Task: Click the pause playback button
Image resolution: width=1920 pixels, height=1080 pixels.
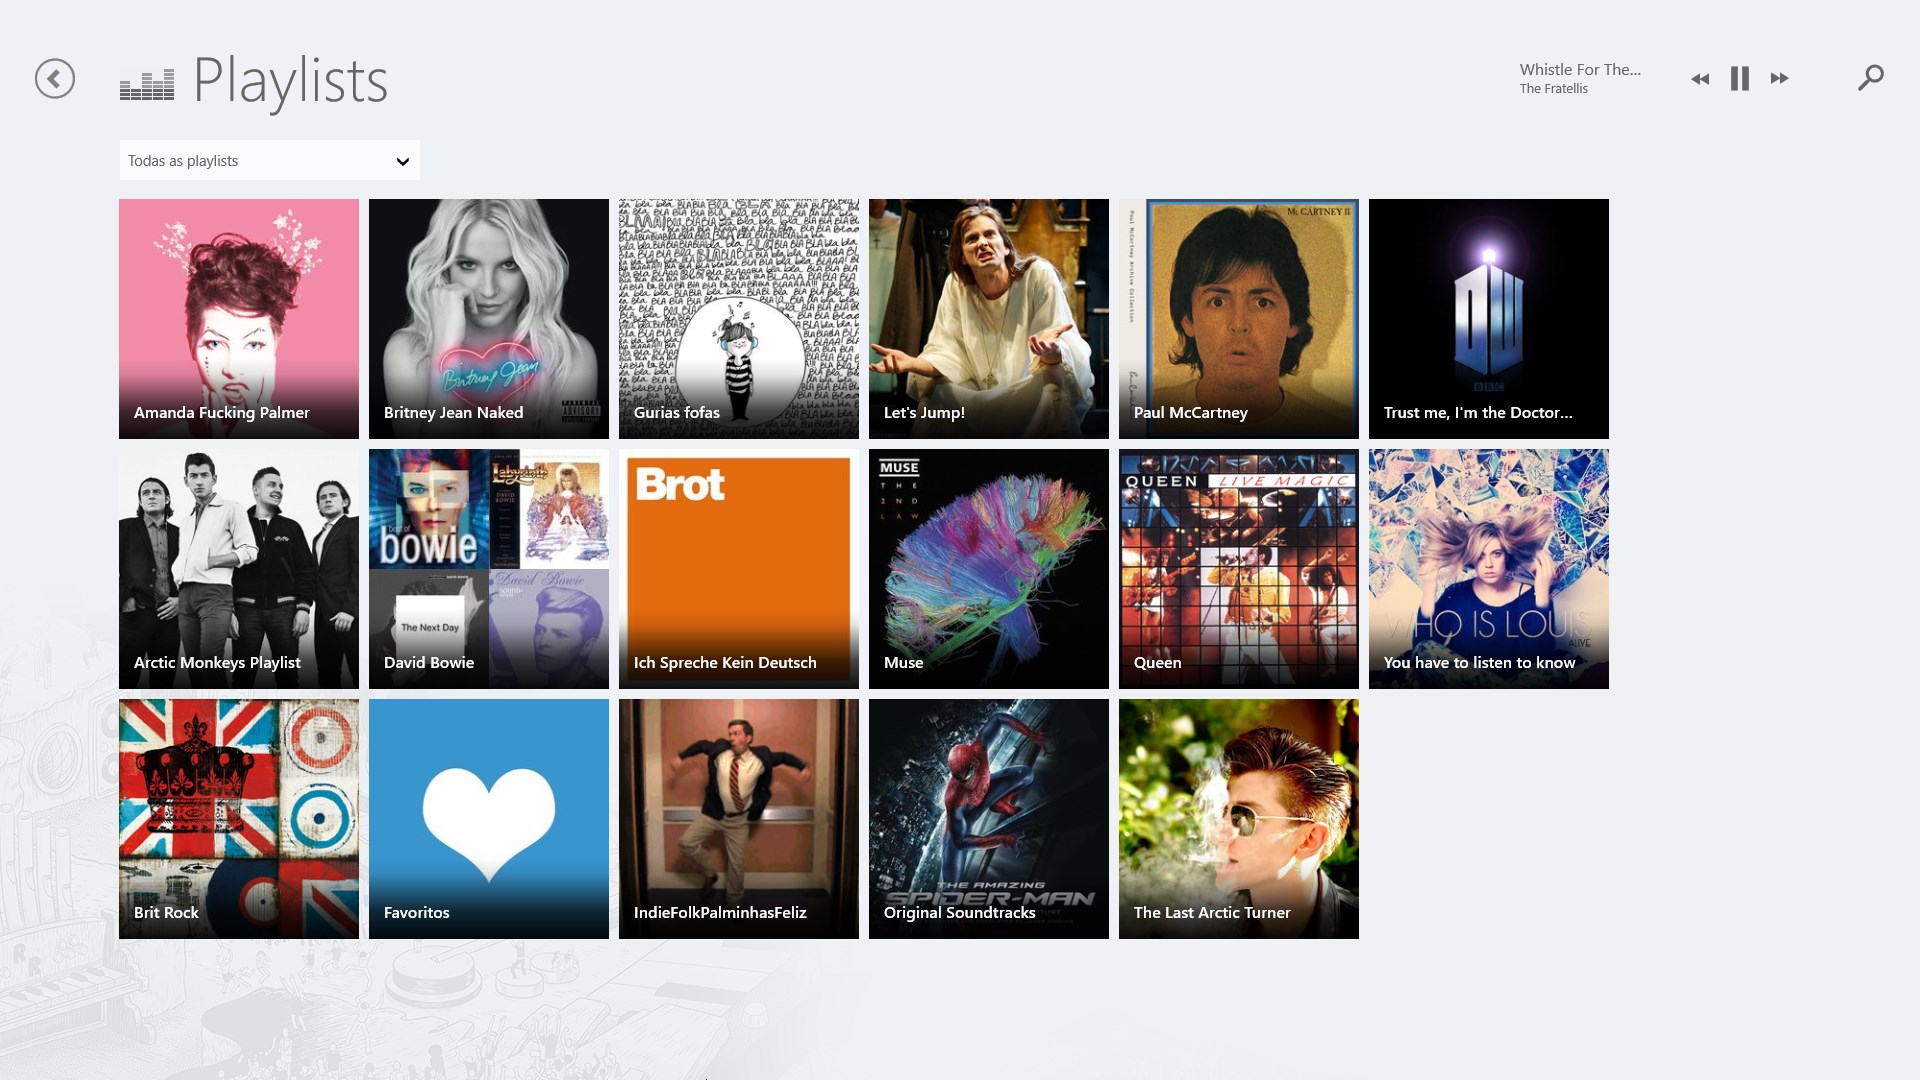Action: [x=1738, y=78]
